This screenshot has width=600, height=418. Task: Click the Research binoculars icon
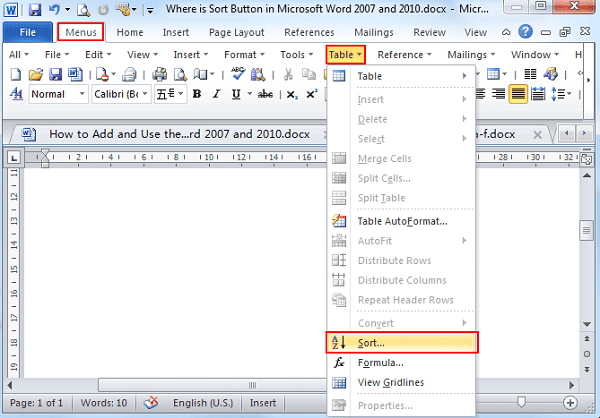258,74
